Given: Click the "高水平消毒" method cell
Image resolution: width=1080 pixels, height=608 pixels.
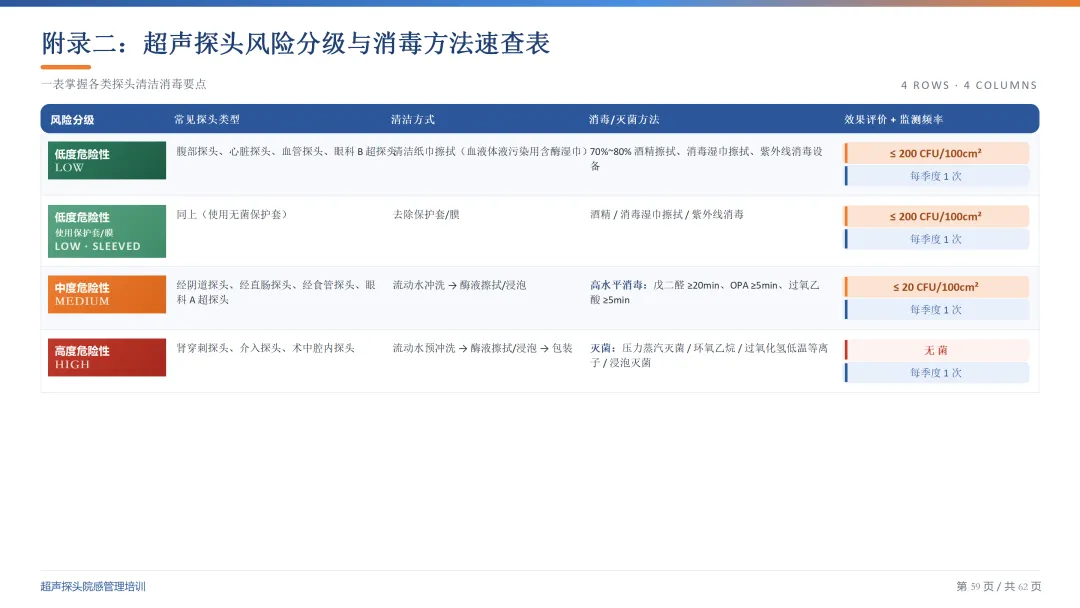Looking at the screenshot, I should pyautogui.click(x=705, y=292).
